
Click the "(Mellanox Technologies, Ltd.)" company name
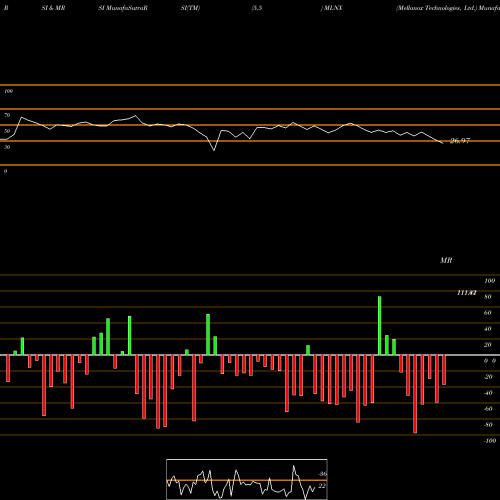coord(436,8)
